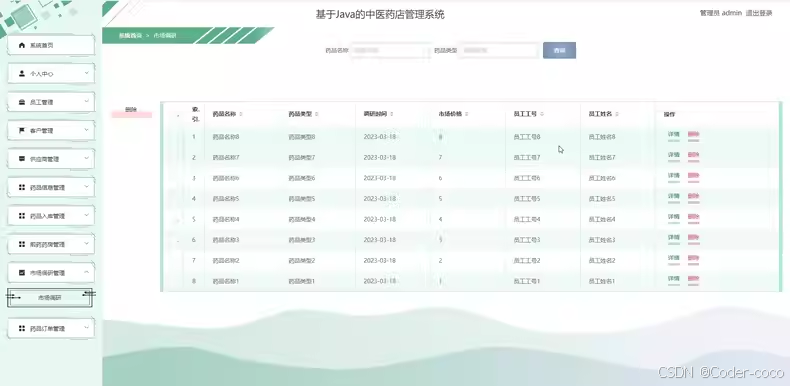The width and height of the screenshot is (790, 386).
Task: Sort table by 调研时间 column arrows
Action: coord(391,114)
